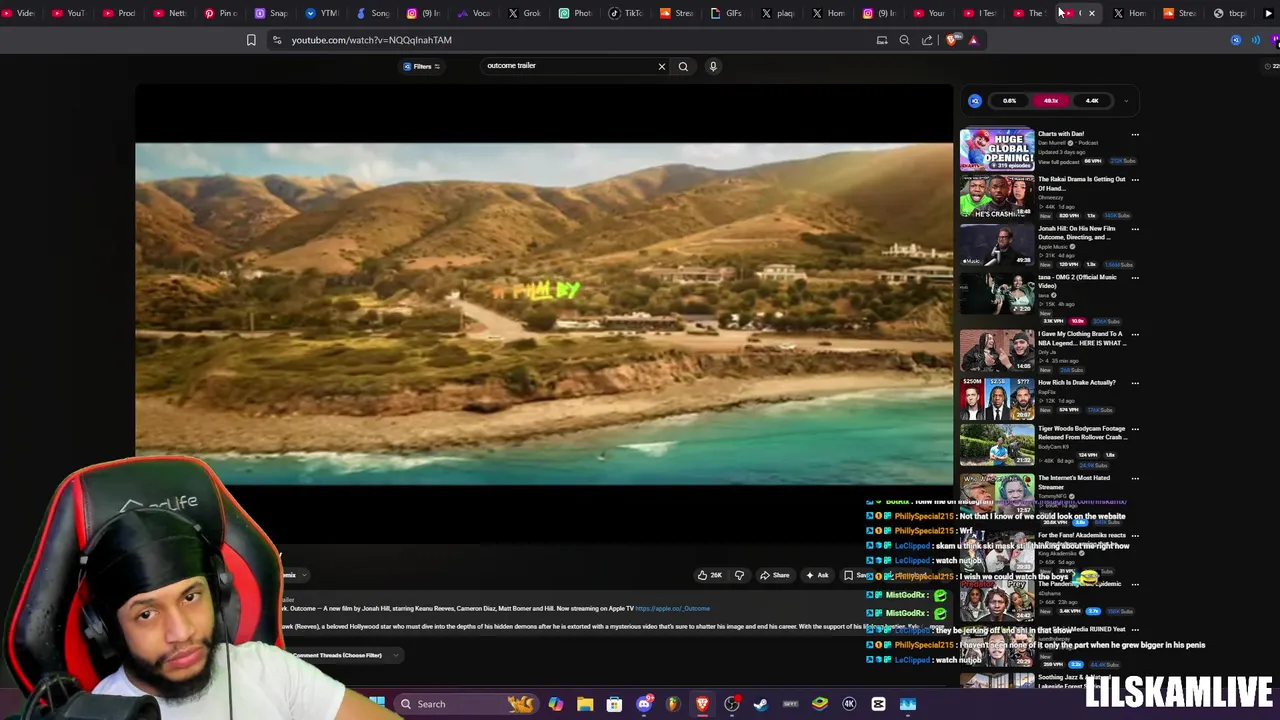Open options for 'tana - OMG 2' video
This screenshot has width=1280, height=720.
tap(1135, 278)
